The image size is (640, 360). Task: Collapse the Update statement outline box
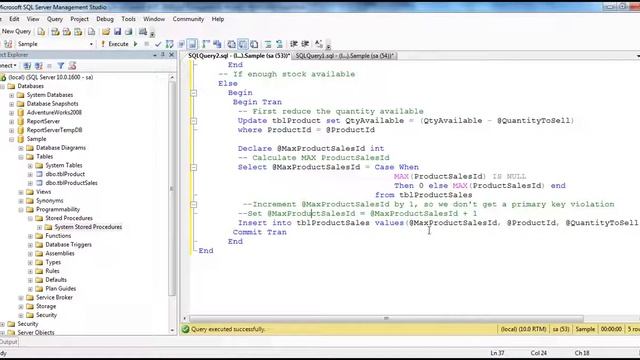(x=194, y=121)
